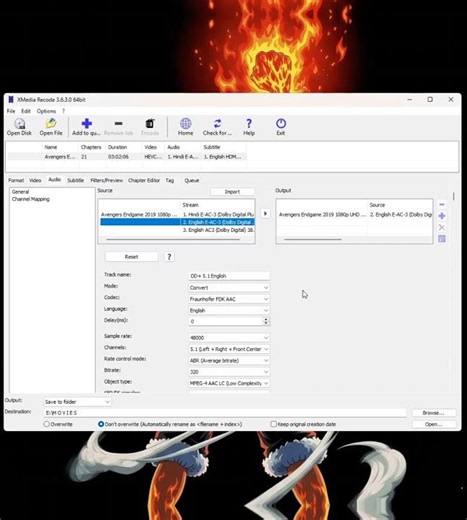The image size is (467, 520).
Task: Add output track with plus icon
Action: click(442, 216)
